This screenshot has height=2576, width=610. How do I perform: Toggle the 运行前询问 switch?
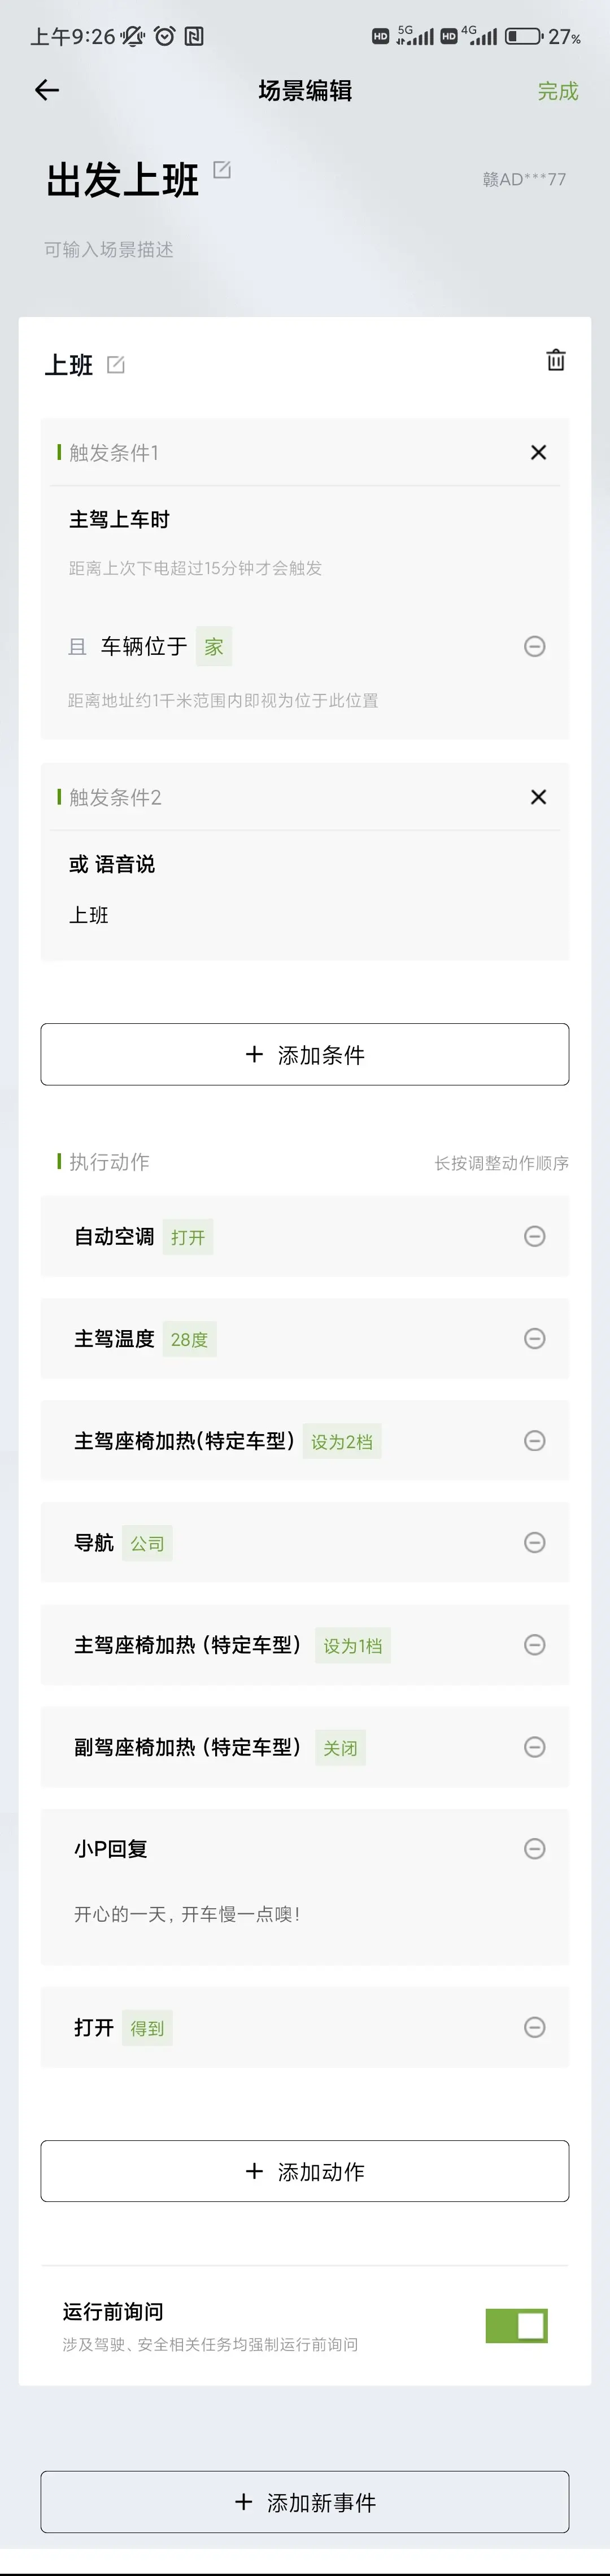point(516,2326)
